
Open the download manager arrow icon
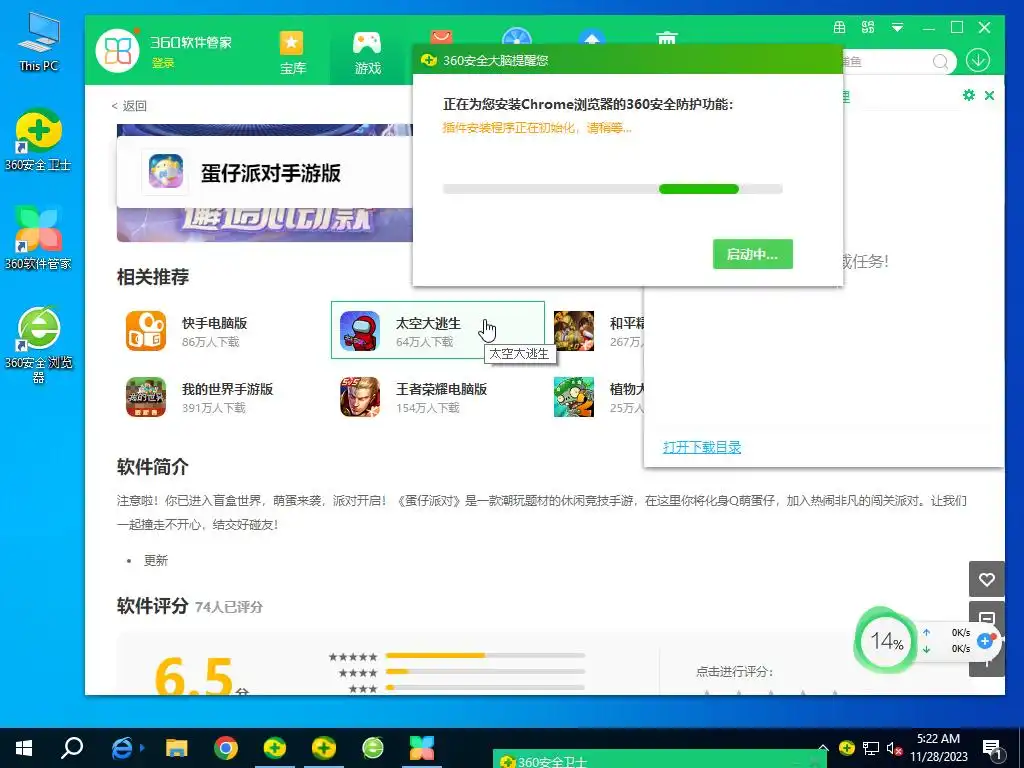(x=978, y=61)
